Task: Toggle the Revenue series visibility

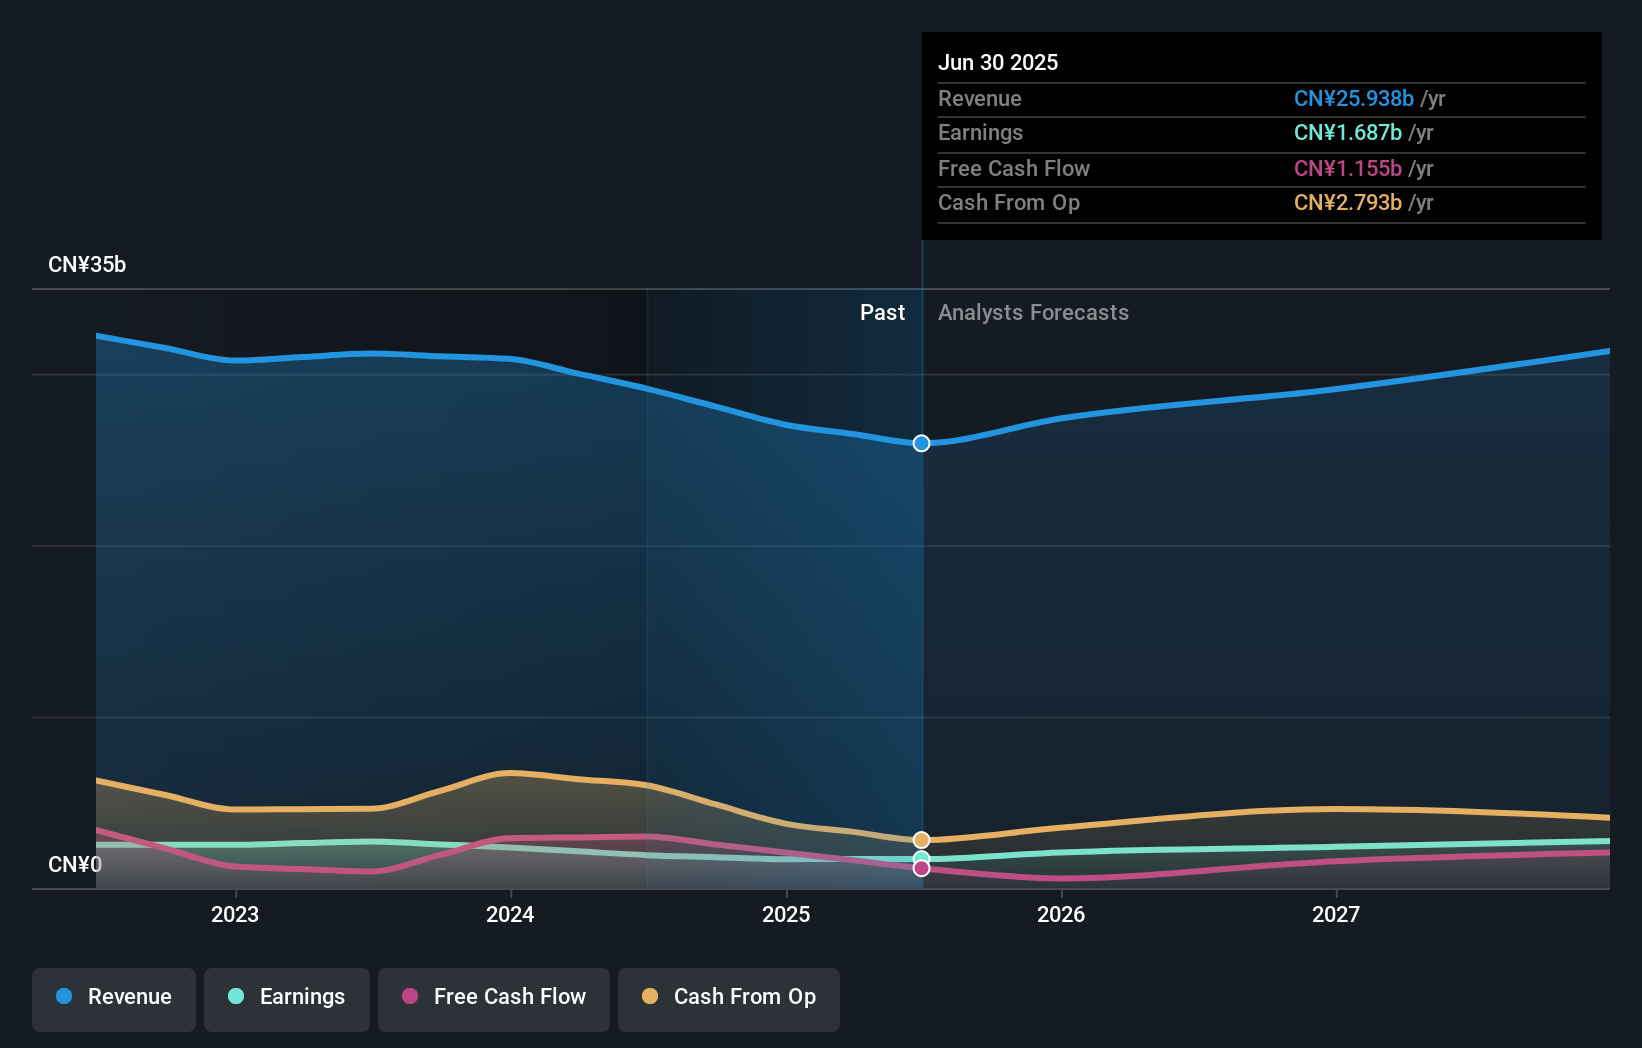Action: [x=113, y=998]
